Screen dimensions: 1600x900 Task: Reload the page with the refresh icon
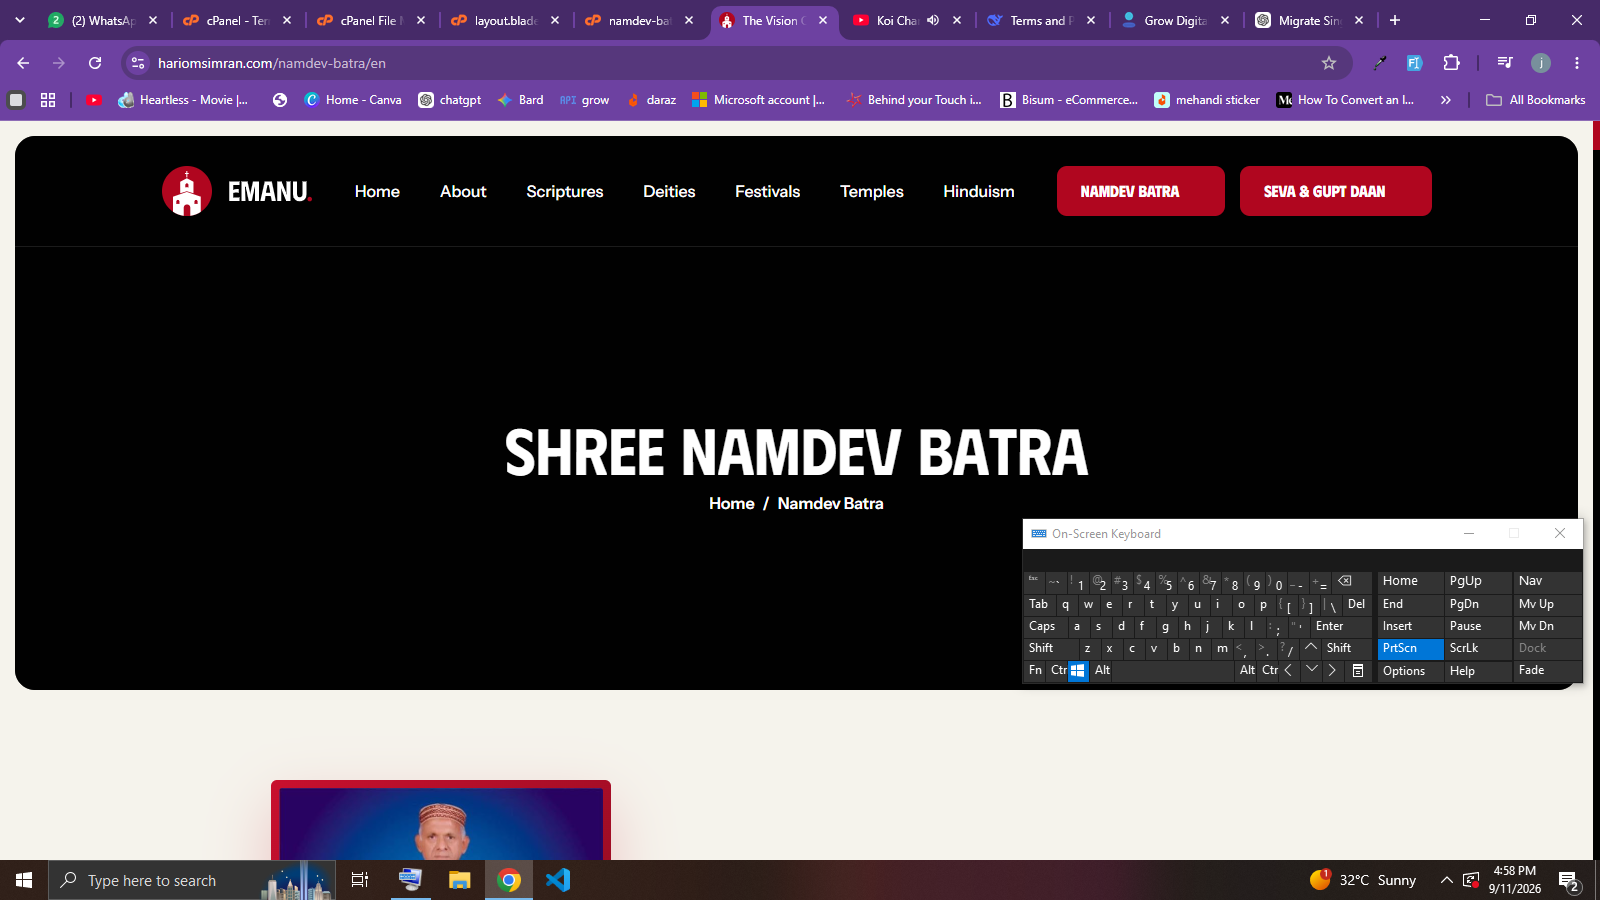point(95,63)
